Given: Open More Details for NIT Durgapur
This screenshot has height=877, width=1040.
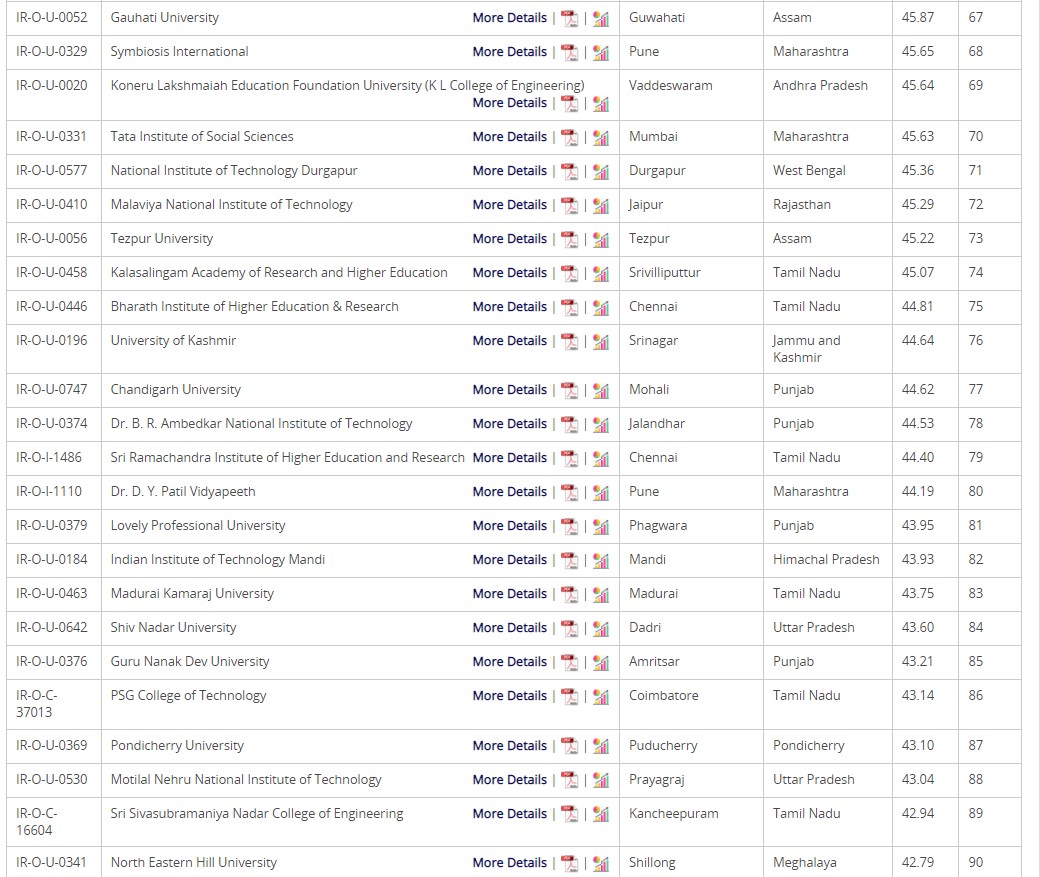Looking at the screenshot, I should coord(509,170).
